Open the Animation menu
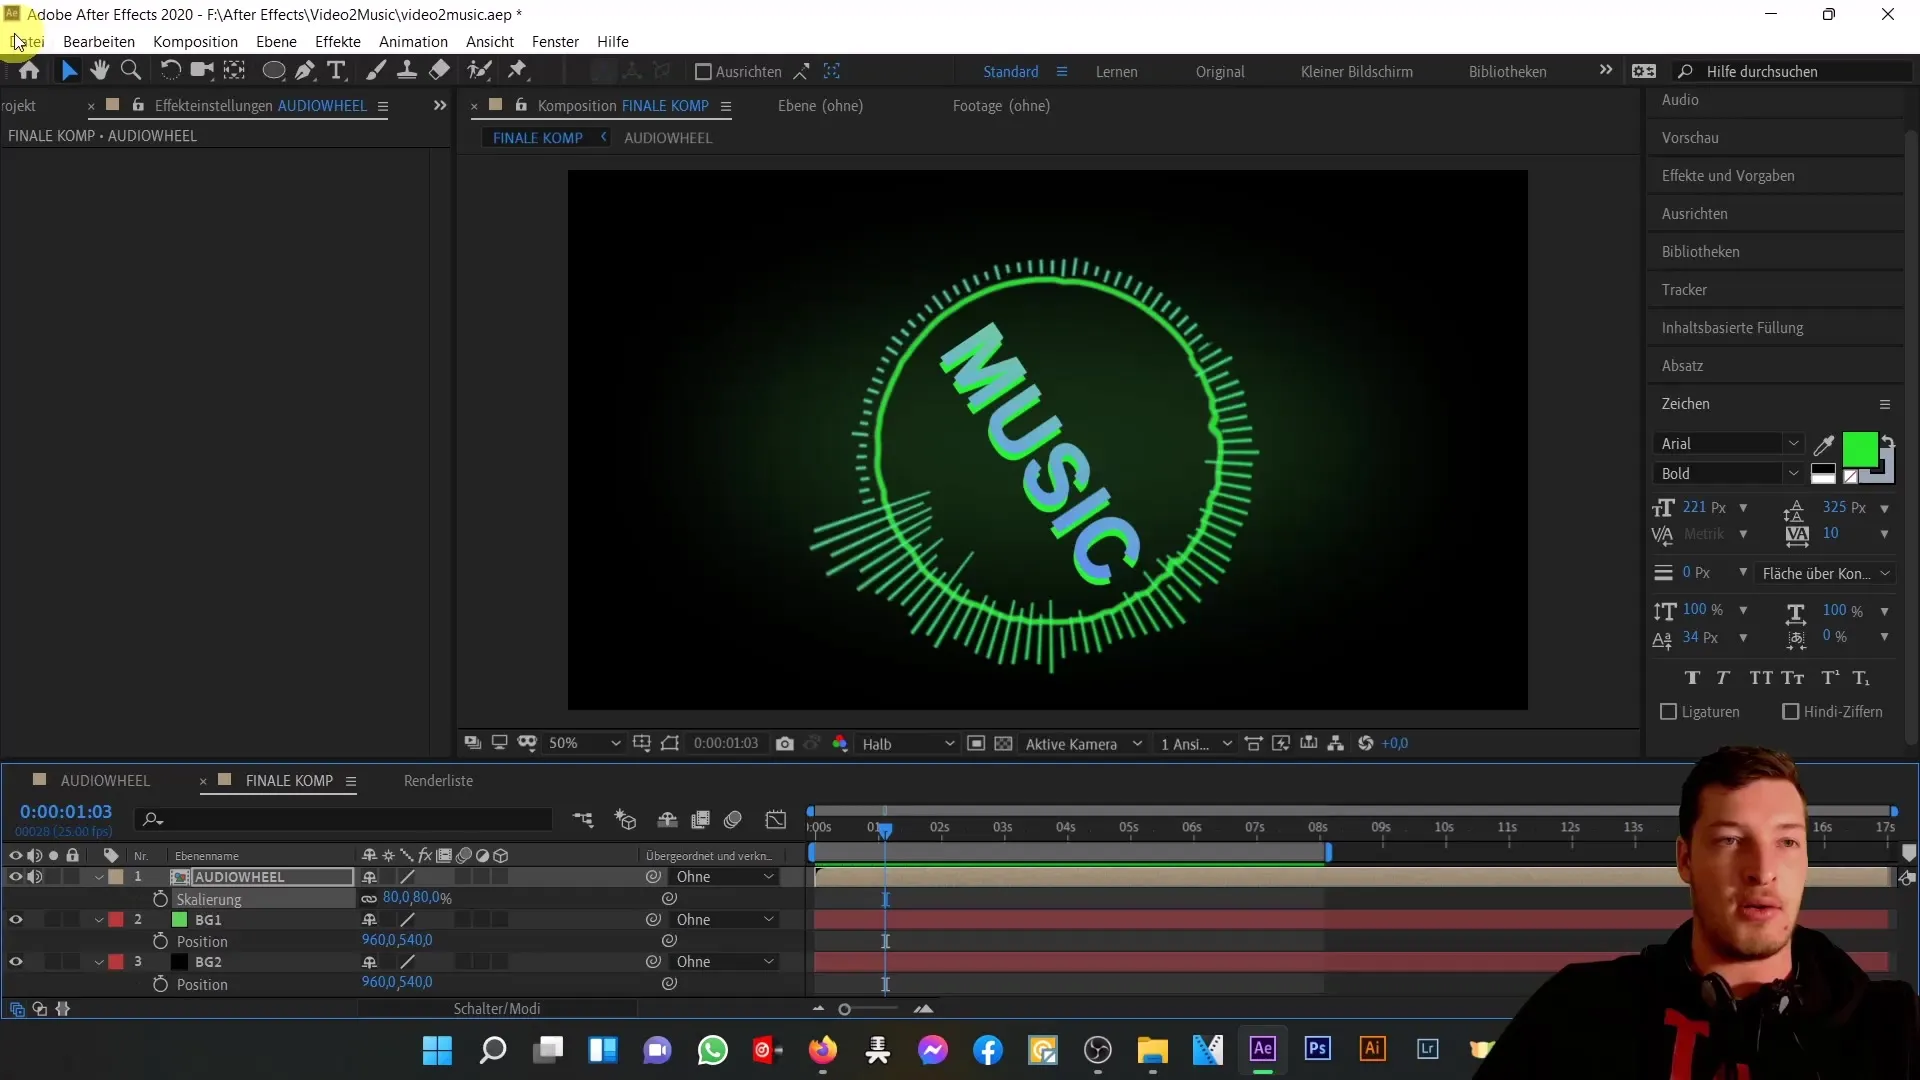The image size is (1920, 1080). pos(413,42)
